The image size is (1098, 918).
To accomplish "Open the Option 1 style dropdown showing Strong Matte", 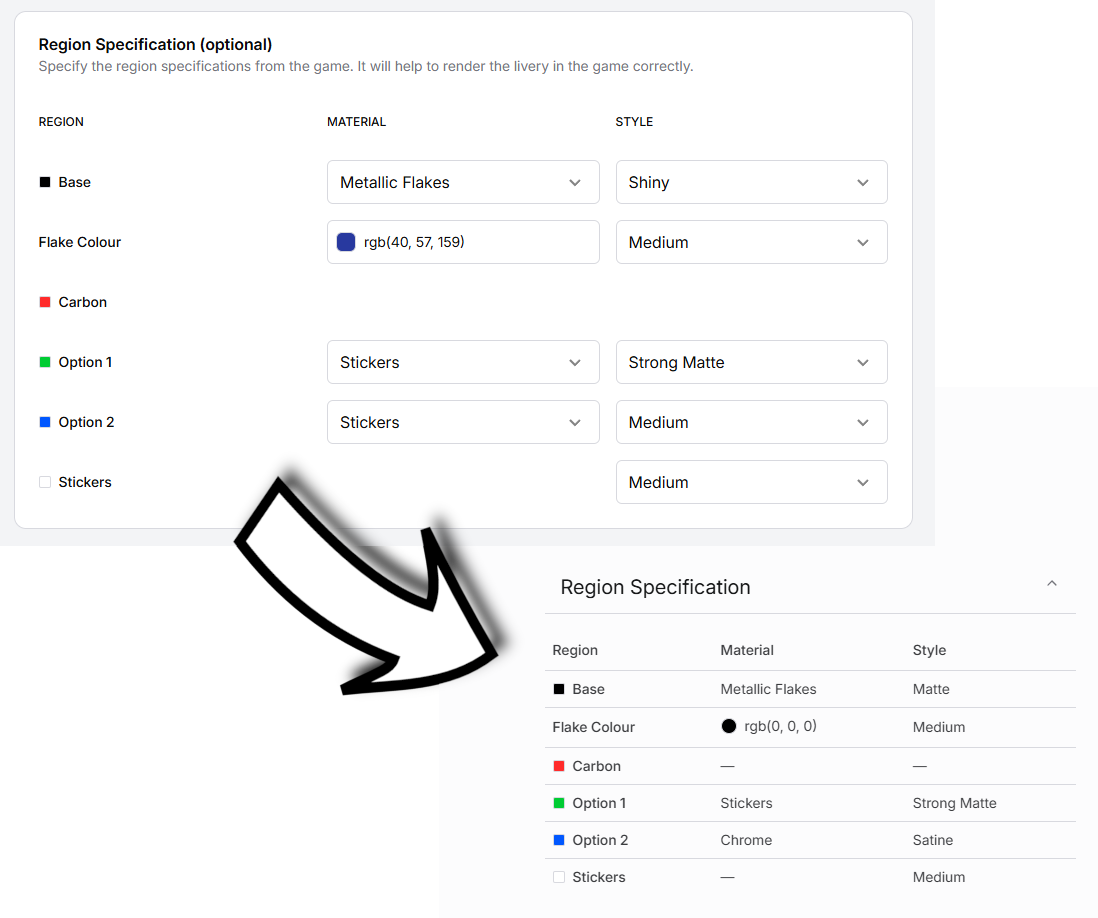I will 751,362.
